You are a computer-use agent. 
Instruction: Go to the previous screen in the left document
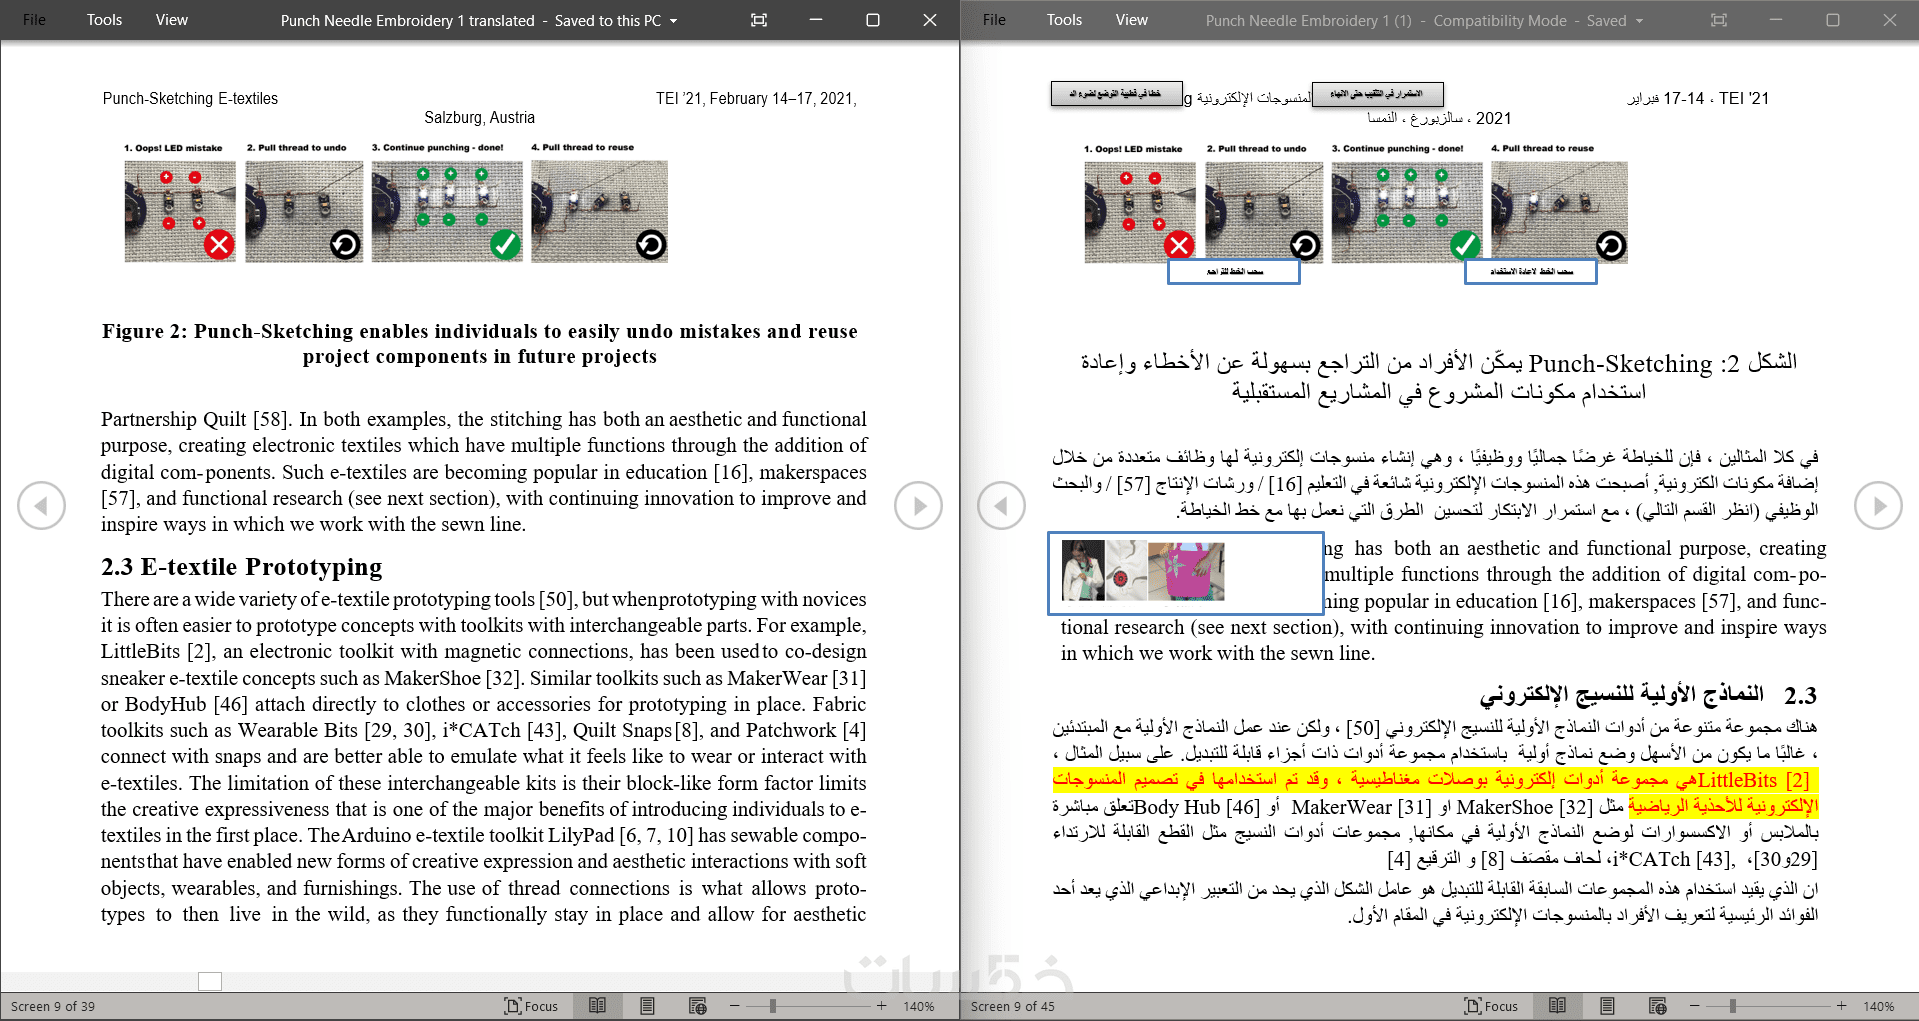(41, 506)
